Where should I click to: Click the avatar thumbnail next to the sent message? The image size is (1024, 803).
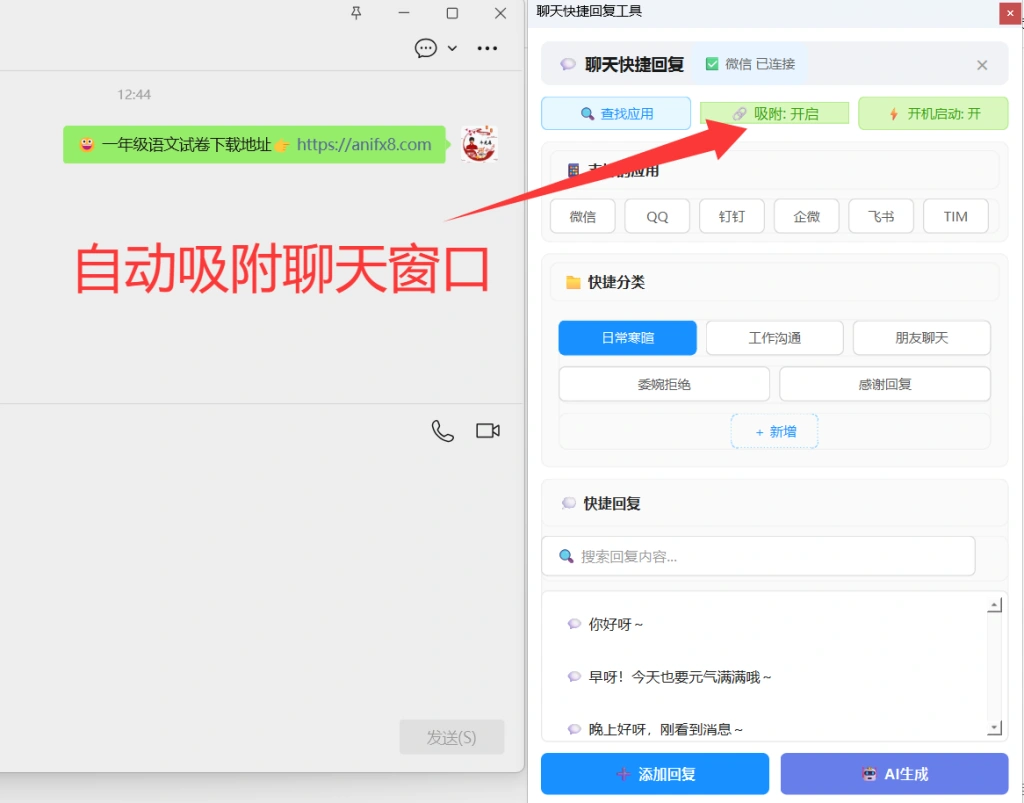click(479, 144)
